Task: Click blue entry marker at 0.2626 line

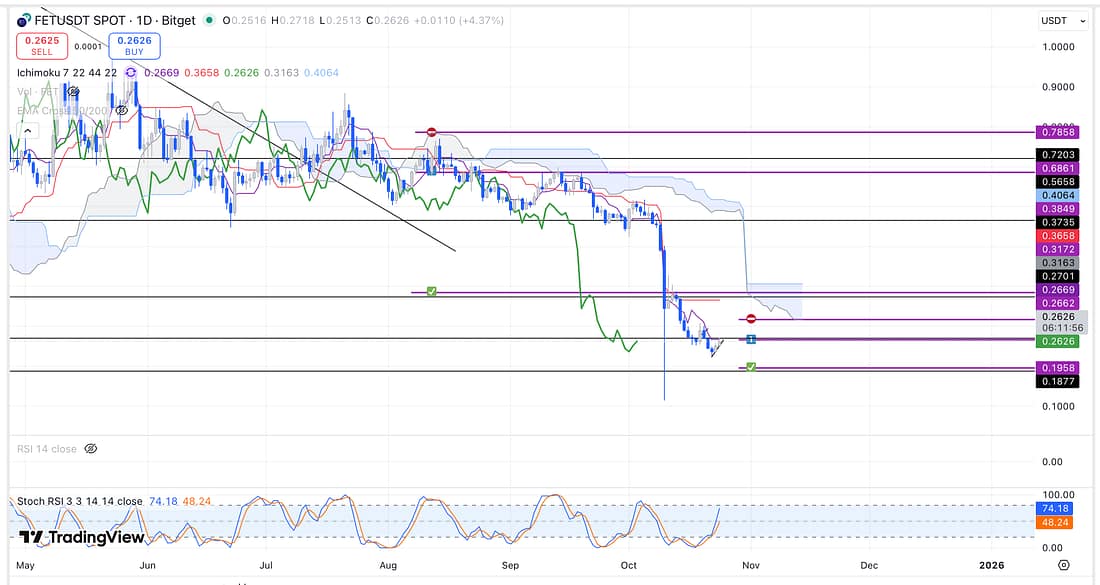Action: click(750, 339)
